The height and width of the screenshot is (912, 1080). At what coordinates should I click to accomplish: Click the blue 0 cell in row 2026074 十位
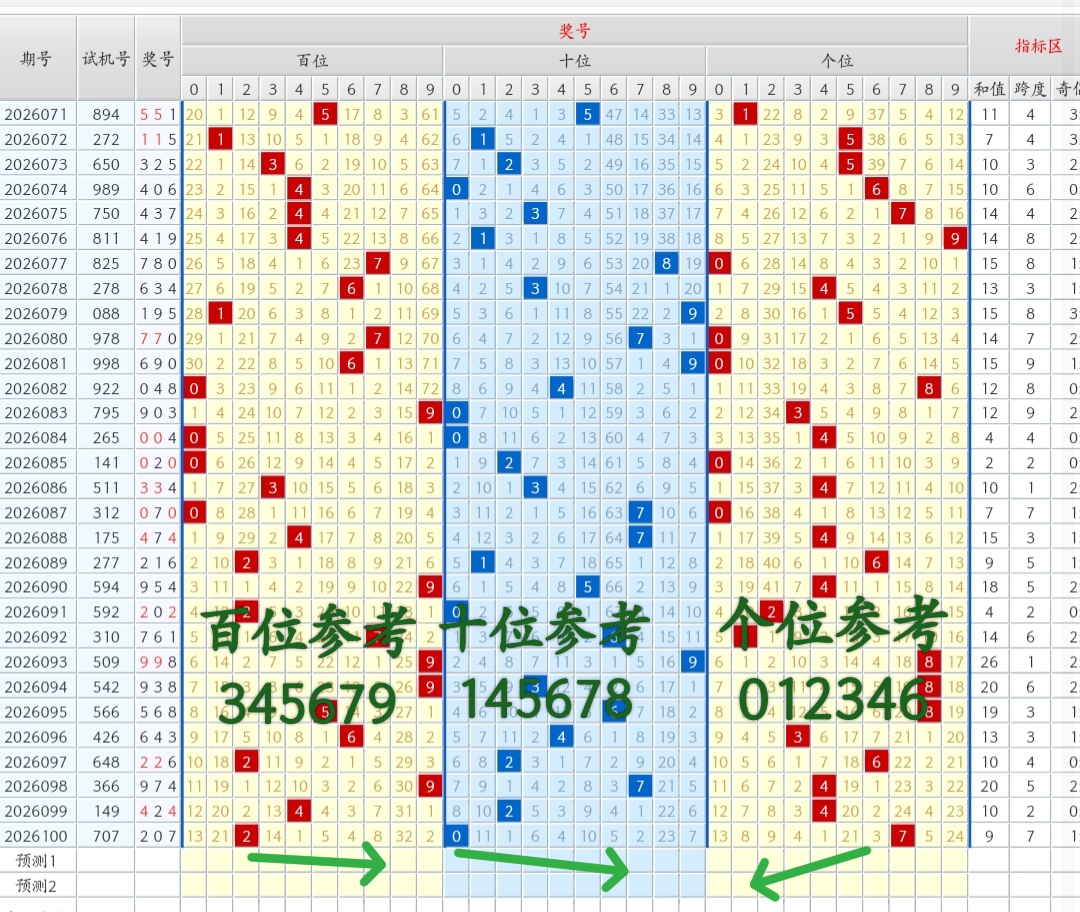pyautogui.click(x=455, y=188)
